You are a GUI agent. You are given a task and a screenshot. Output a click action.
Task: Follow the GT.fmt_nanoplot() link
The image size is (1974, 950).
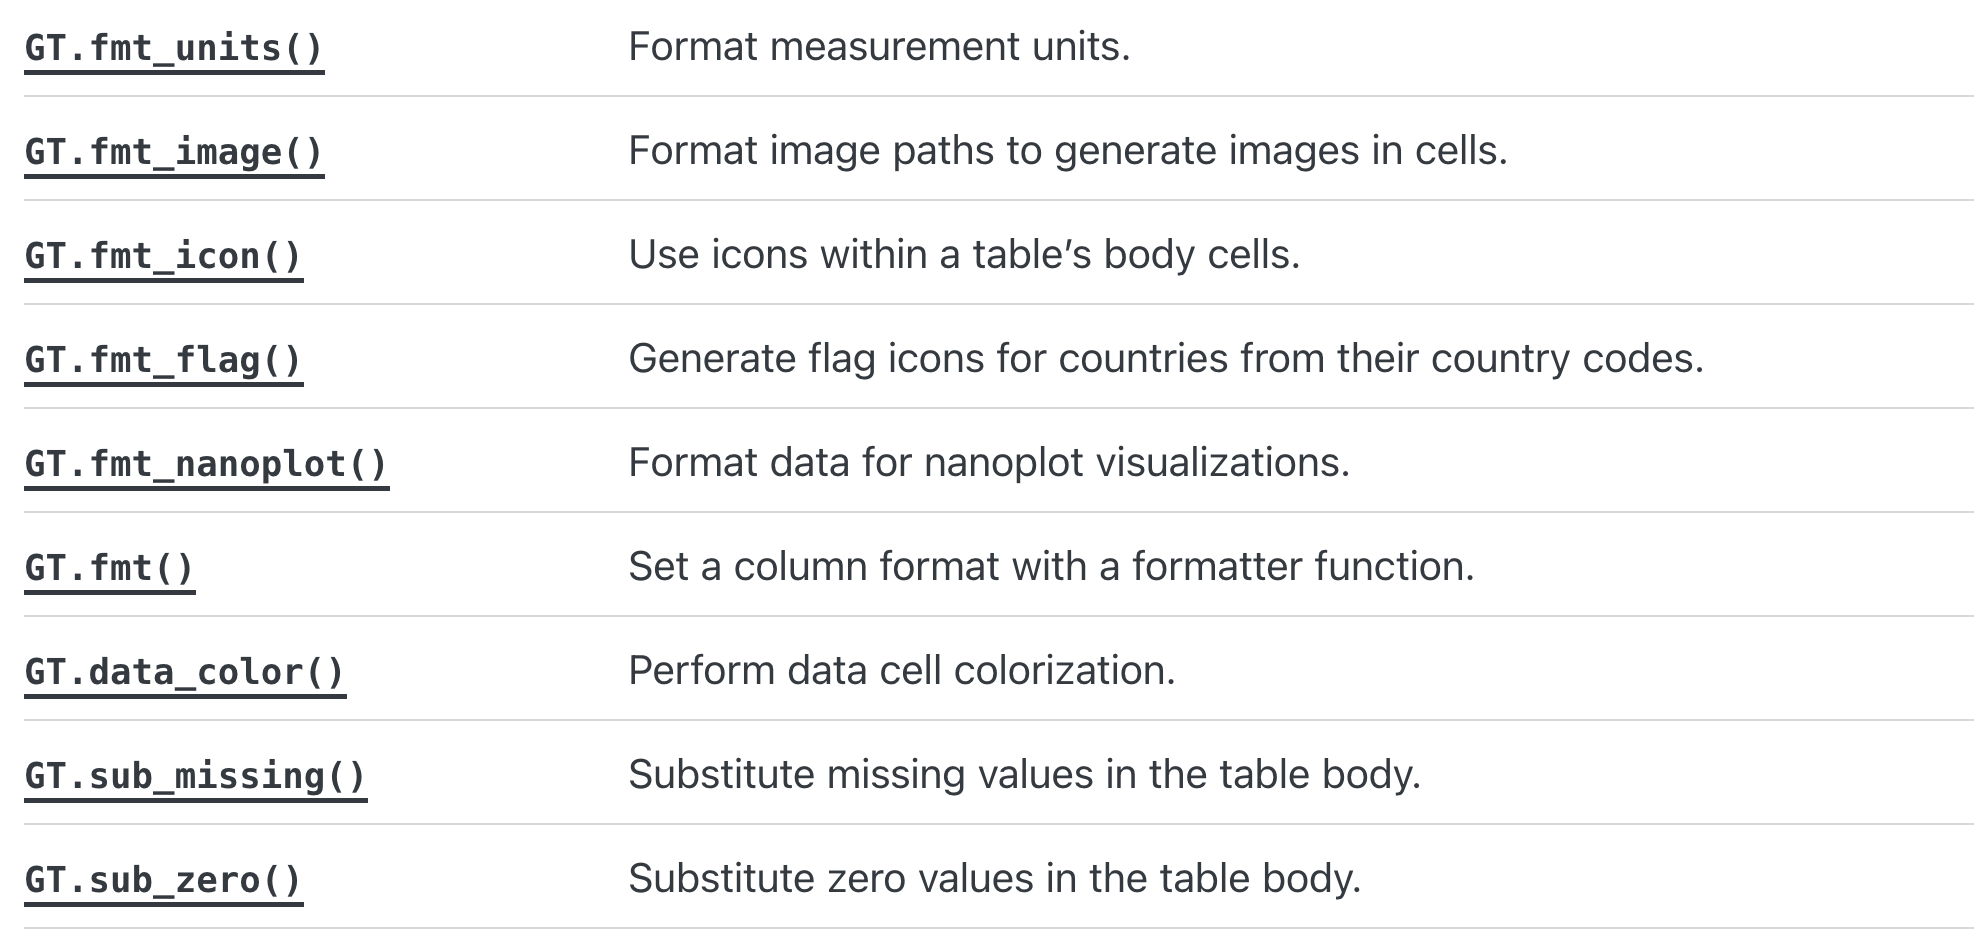click(x=206, y=464)
